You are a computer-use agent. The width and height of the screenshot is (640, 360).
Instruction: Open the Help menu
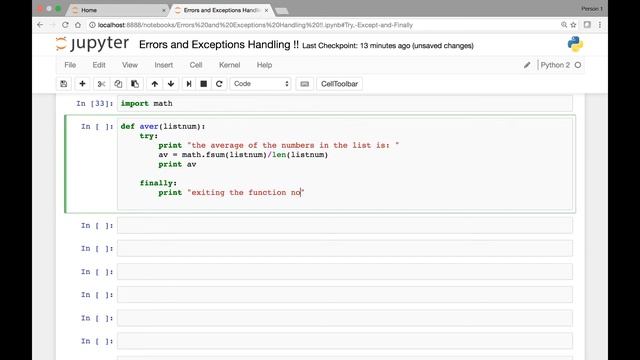coord(264,65)
